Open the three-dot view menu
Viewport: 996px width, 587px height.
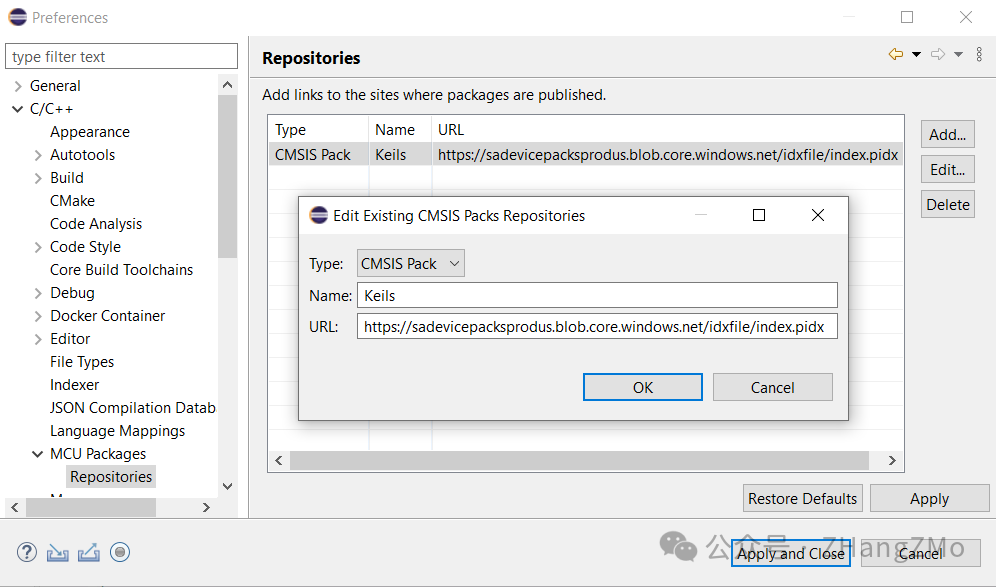(x=979, y=55)
